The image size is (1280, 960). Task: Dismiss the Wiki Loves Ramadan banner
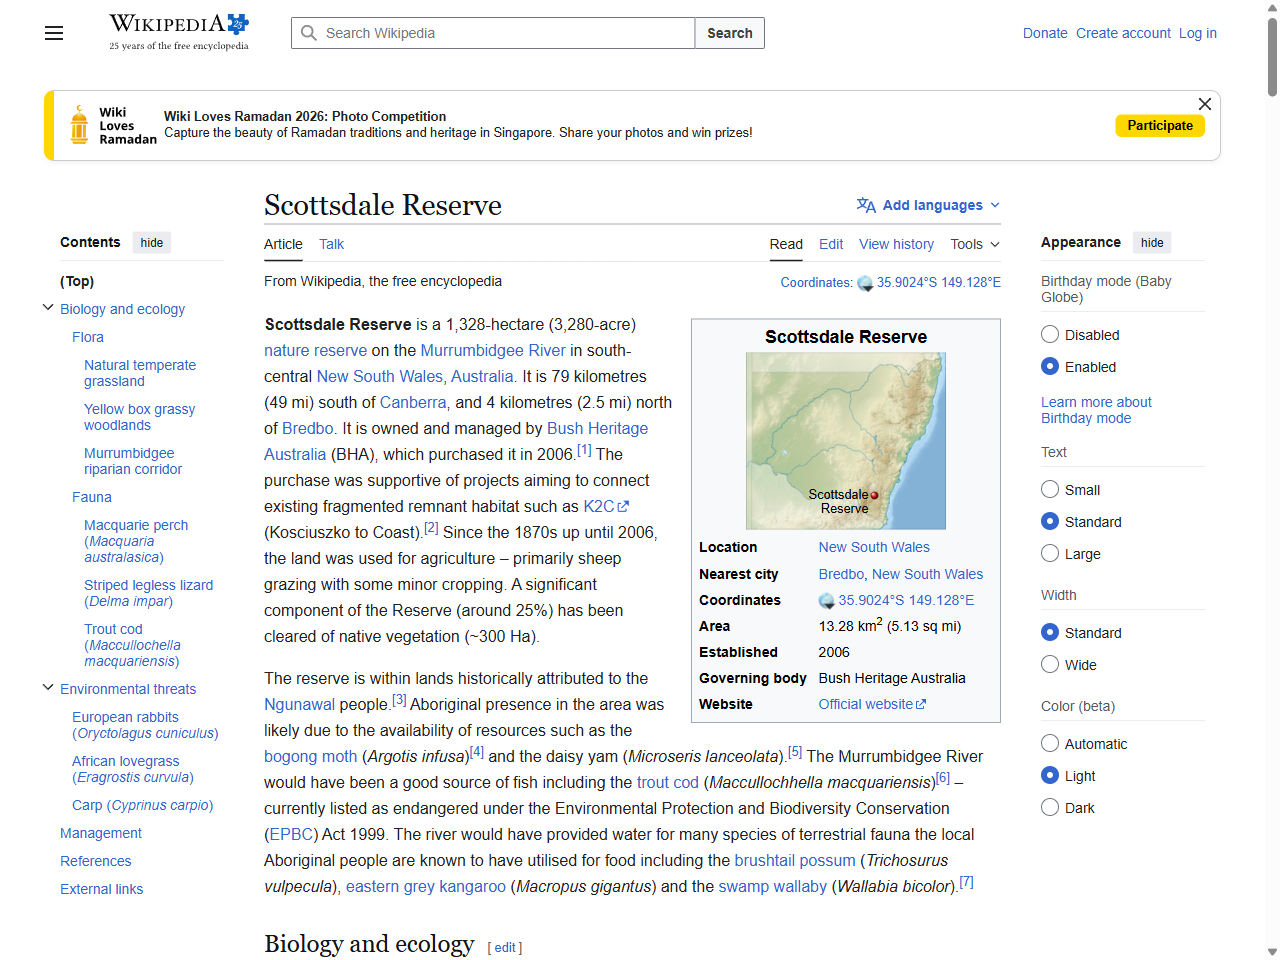(1205, 104)
